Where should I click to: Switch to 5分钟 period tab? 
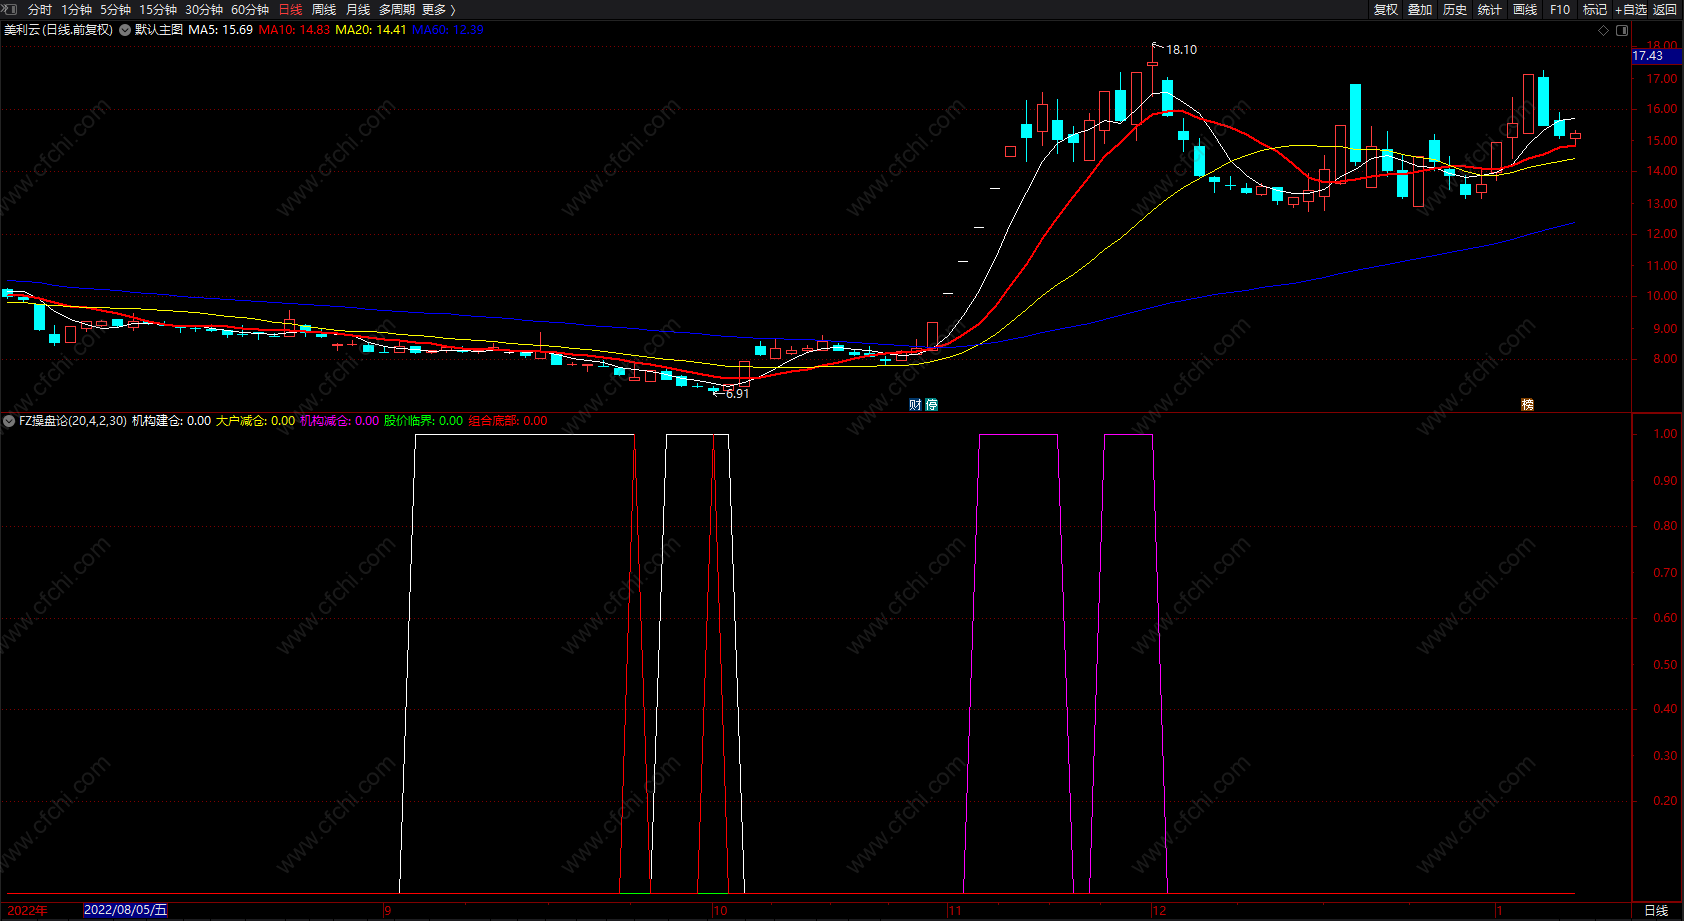(115, 10)
